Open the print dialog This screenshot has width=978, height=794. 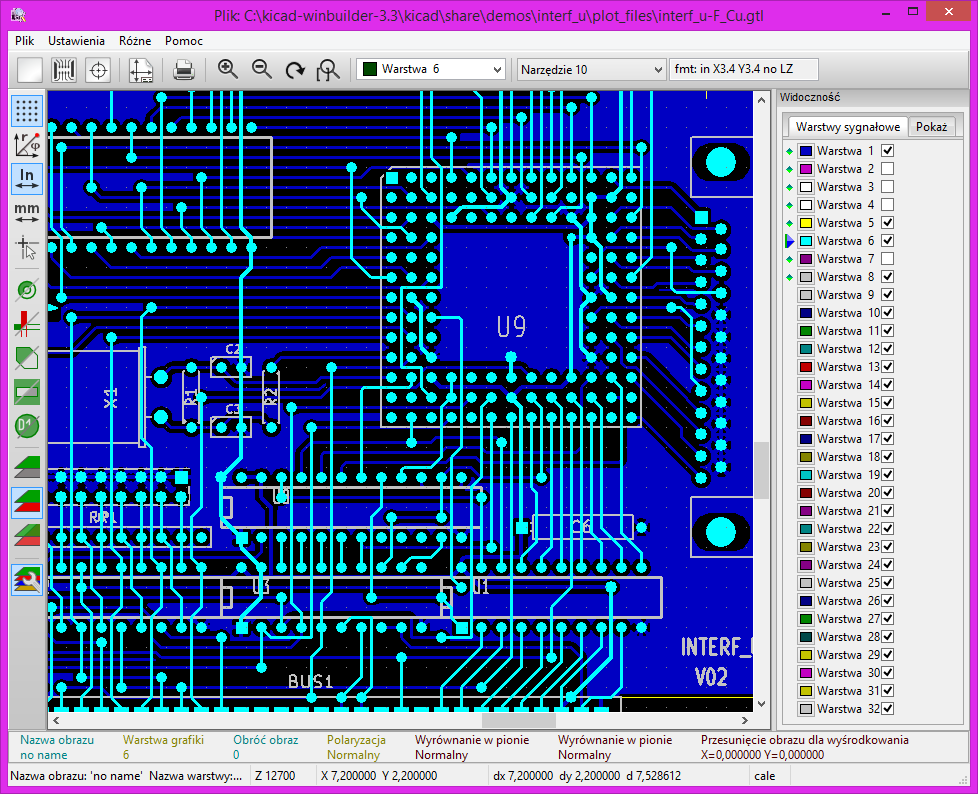tap(186, 69)
